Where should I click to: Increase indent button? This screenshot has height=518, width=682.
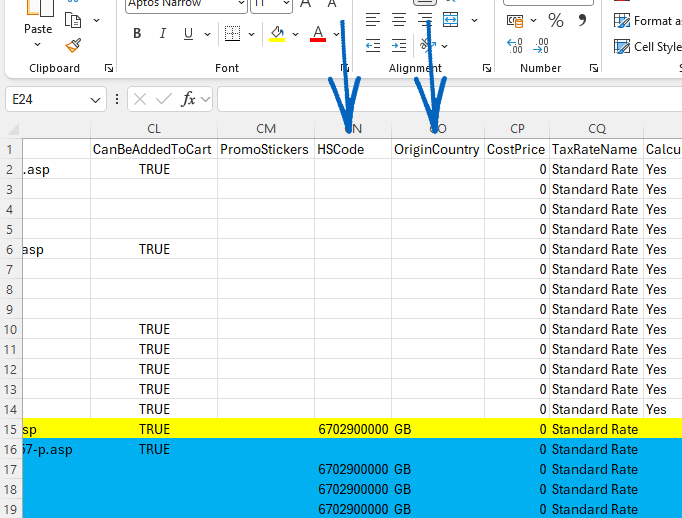pos(399,45)
